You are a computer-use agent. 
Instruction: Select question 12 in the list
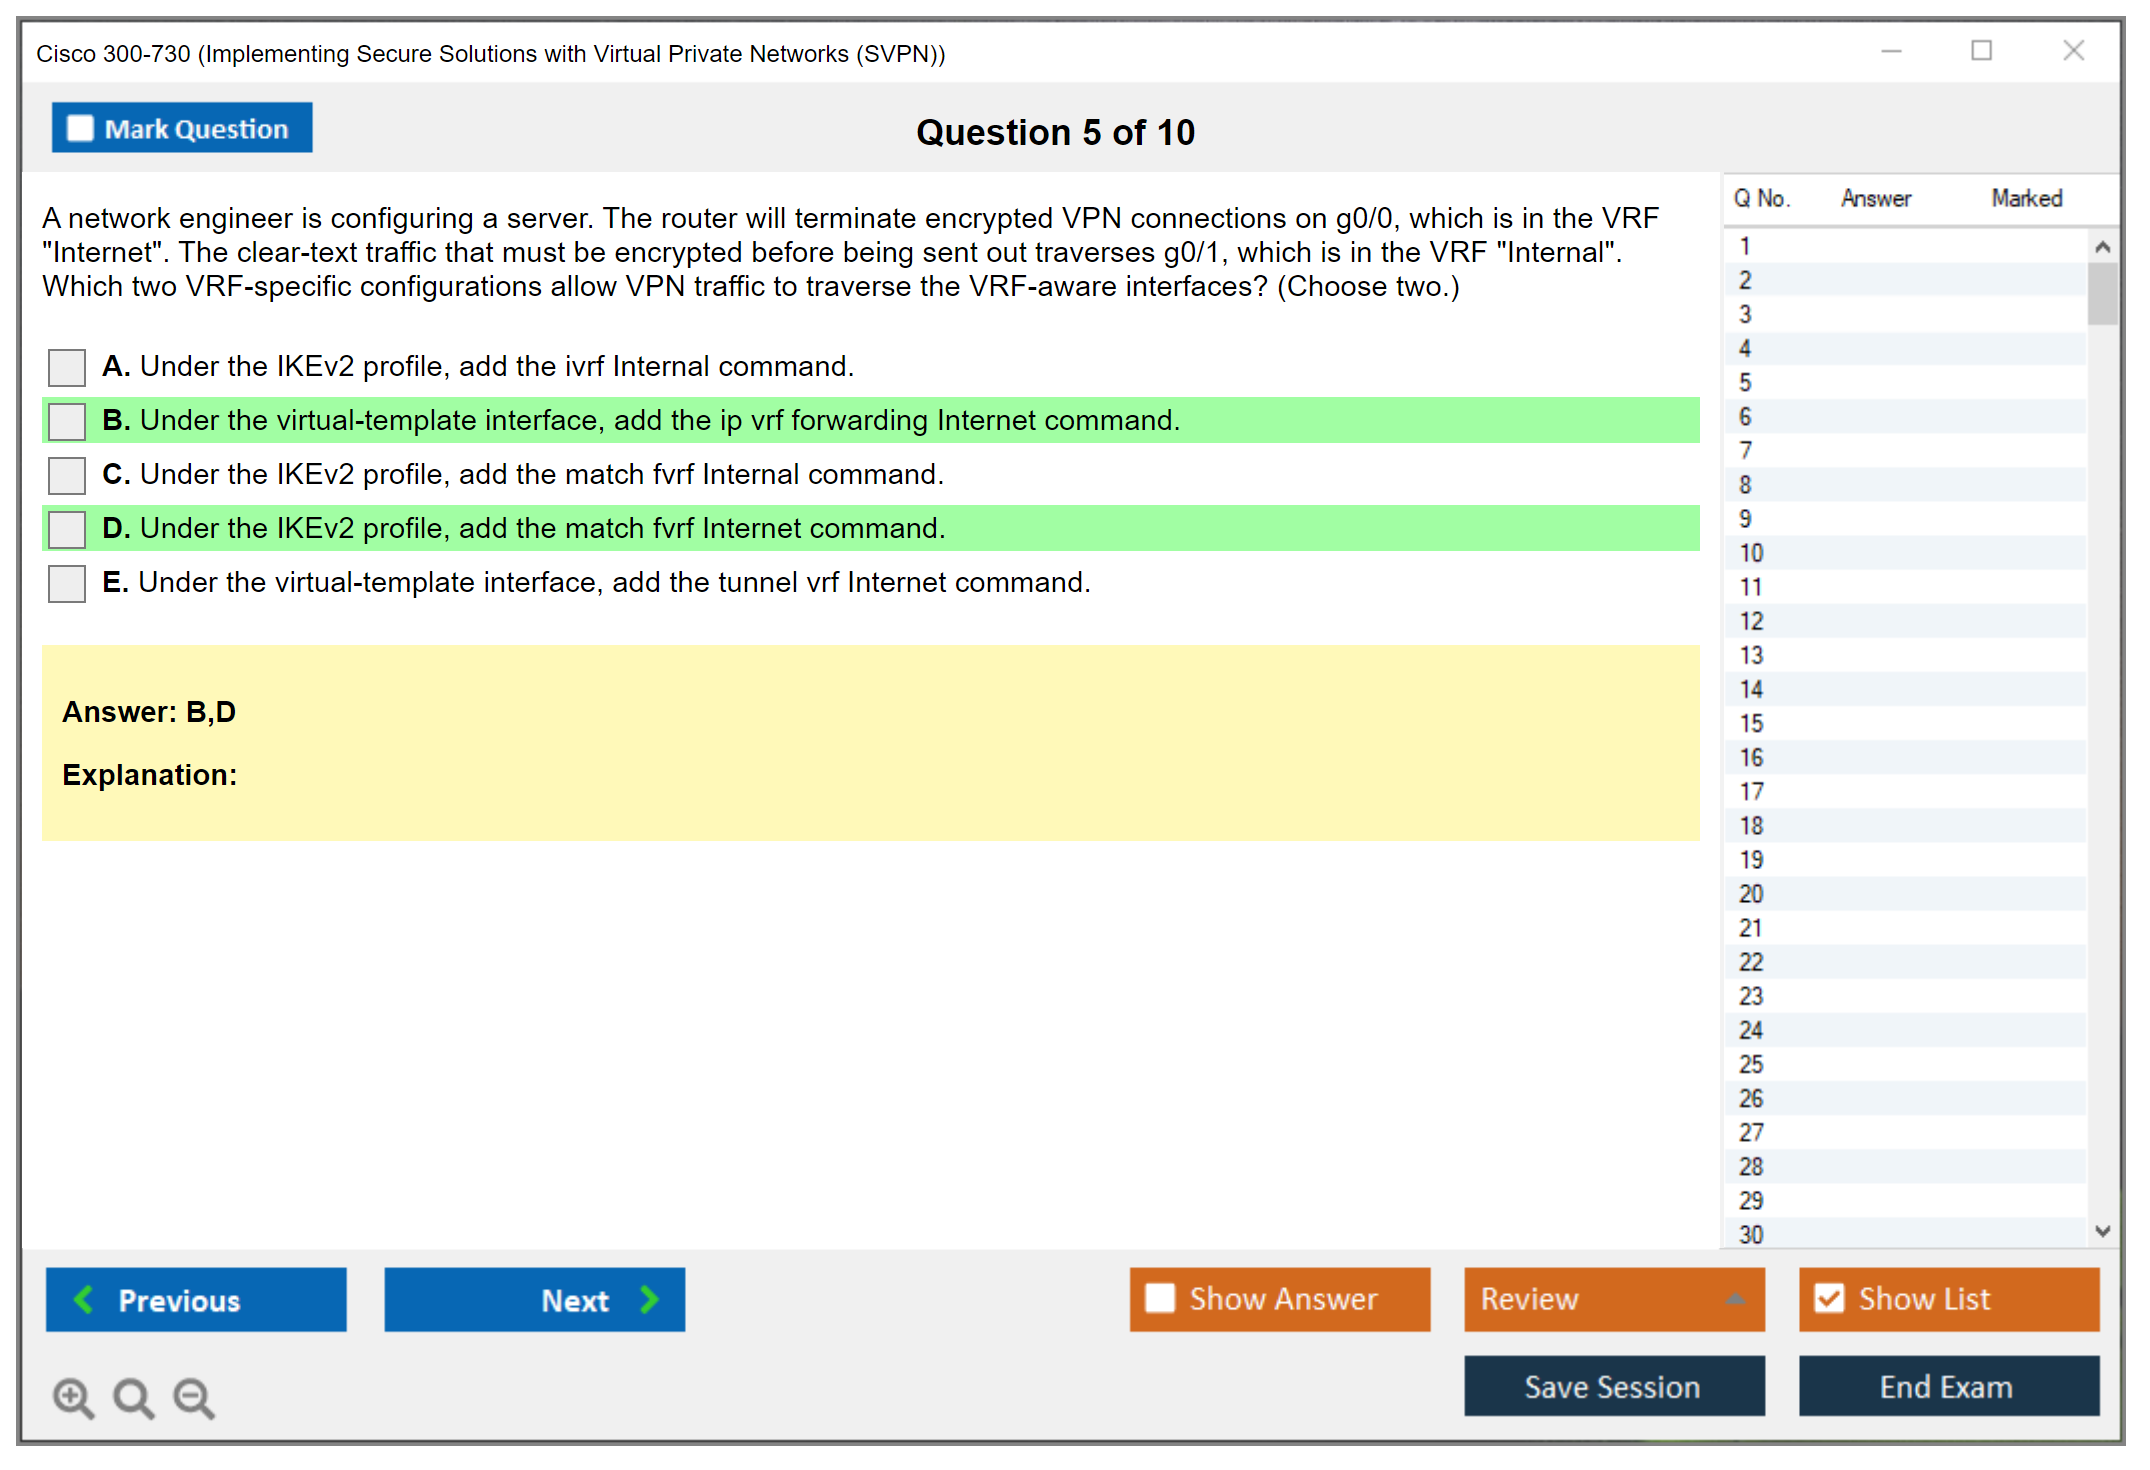pyautogui.click(x=1751, y=621)
